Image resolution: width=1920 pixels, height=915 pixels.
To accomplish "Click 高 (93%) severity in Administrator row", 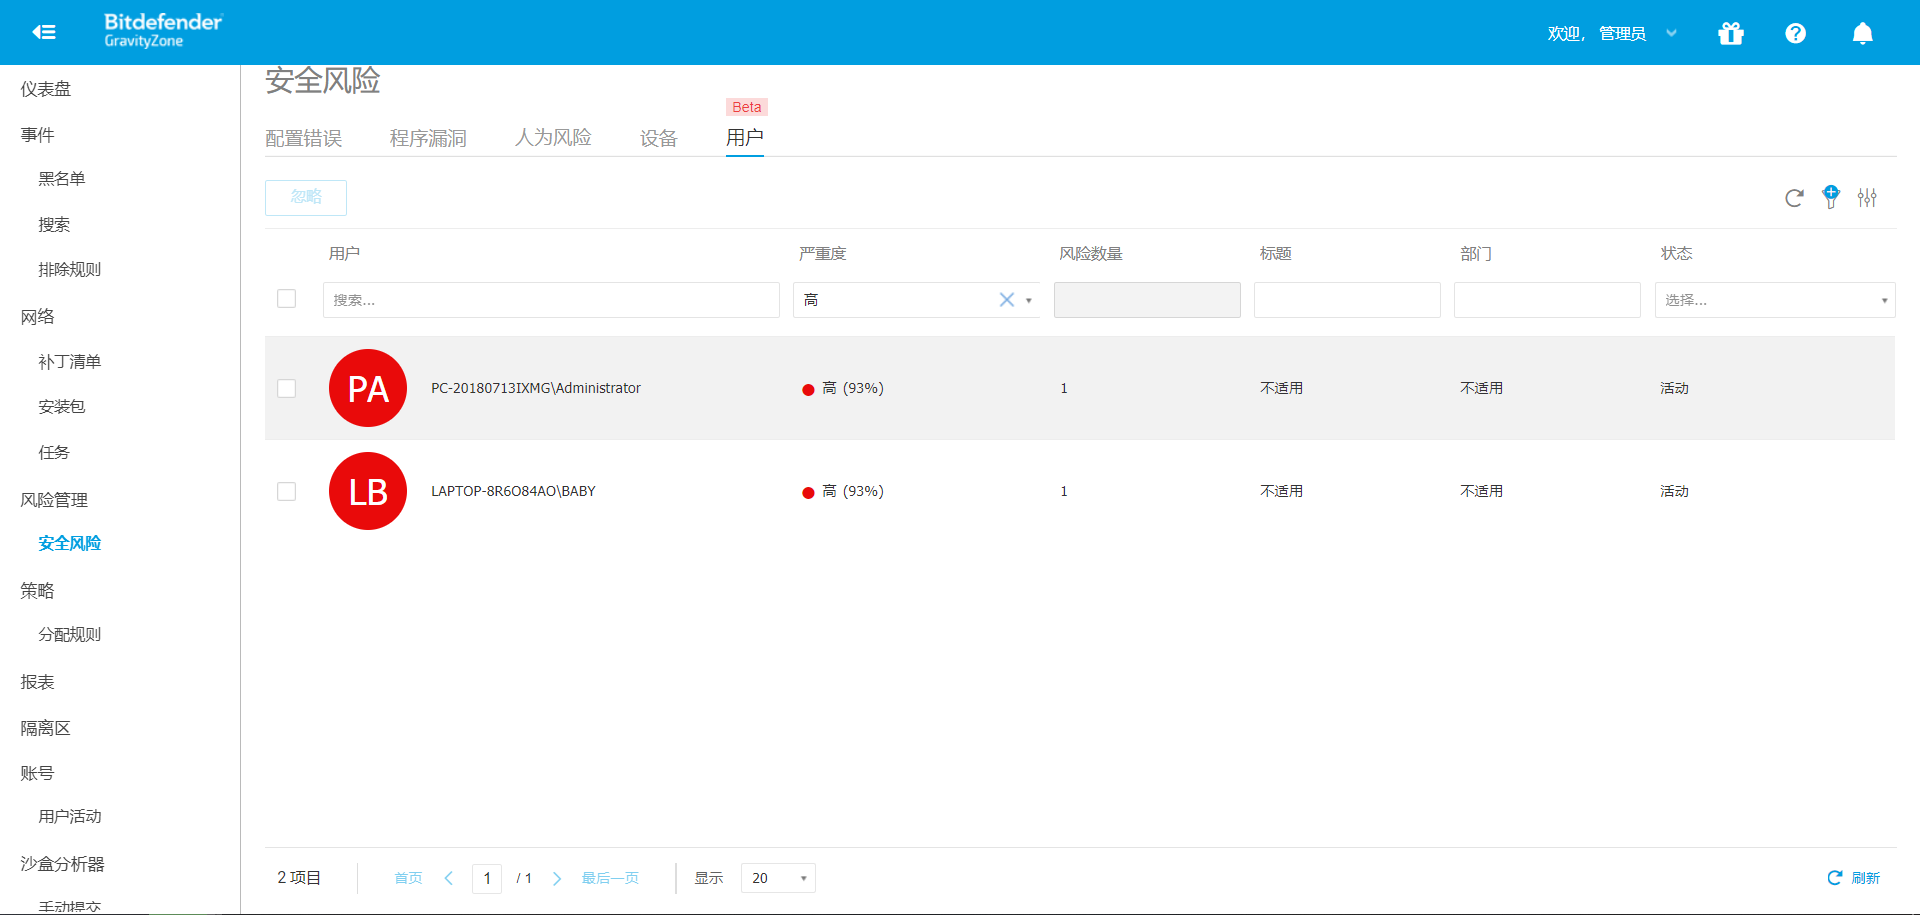I will [843, 388].
